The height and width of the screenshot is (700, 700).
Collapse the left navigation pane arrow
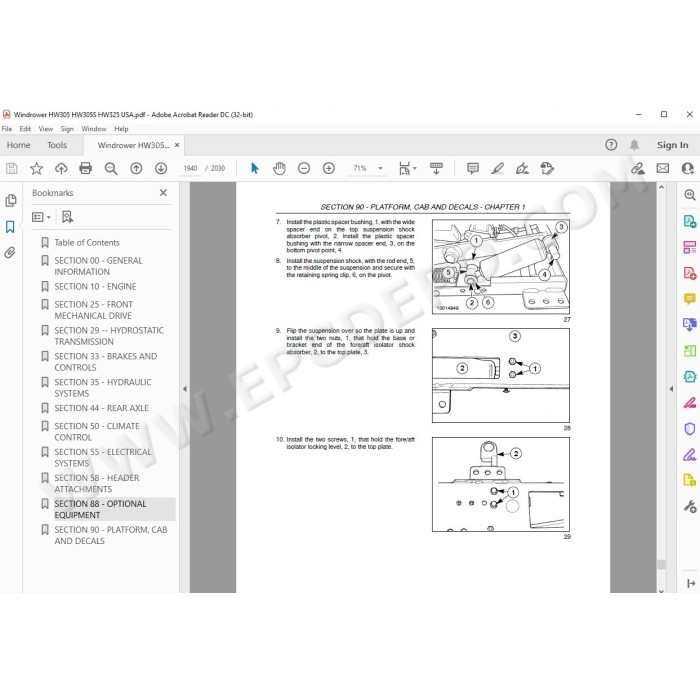184,388
